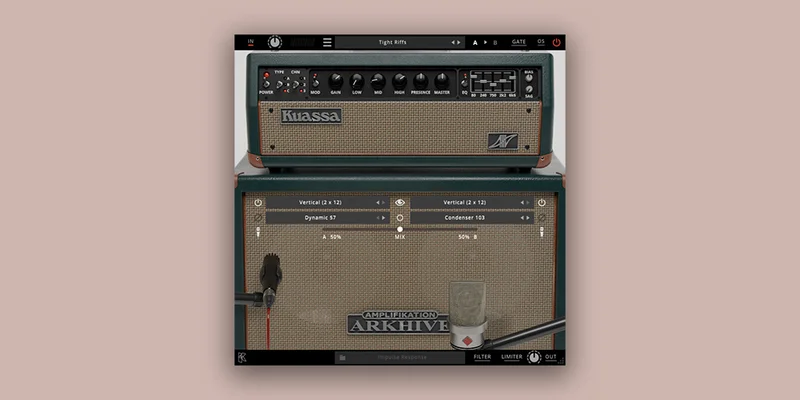Click the Kuassa logo icon at bottom left
The height and width of the screenshot is (400, 800).
(x=242, y=357)
